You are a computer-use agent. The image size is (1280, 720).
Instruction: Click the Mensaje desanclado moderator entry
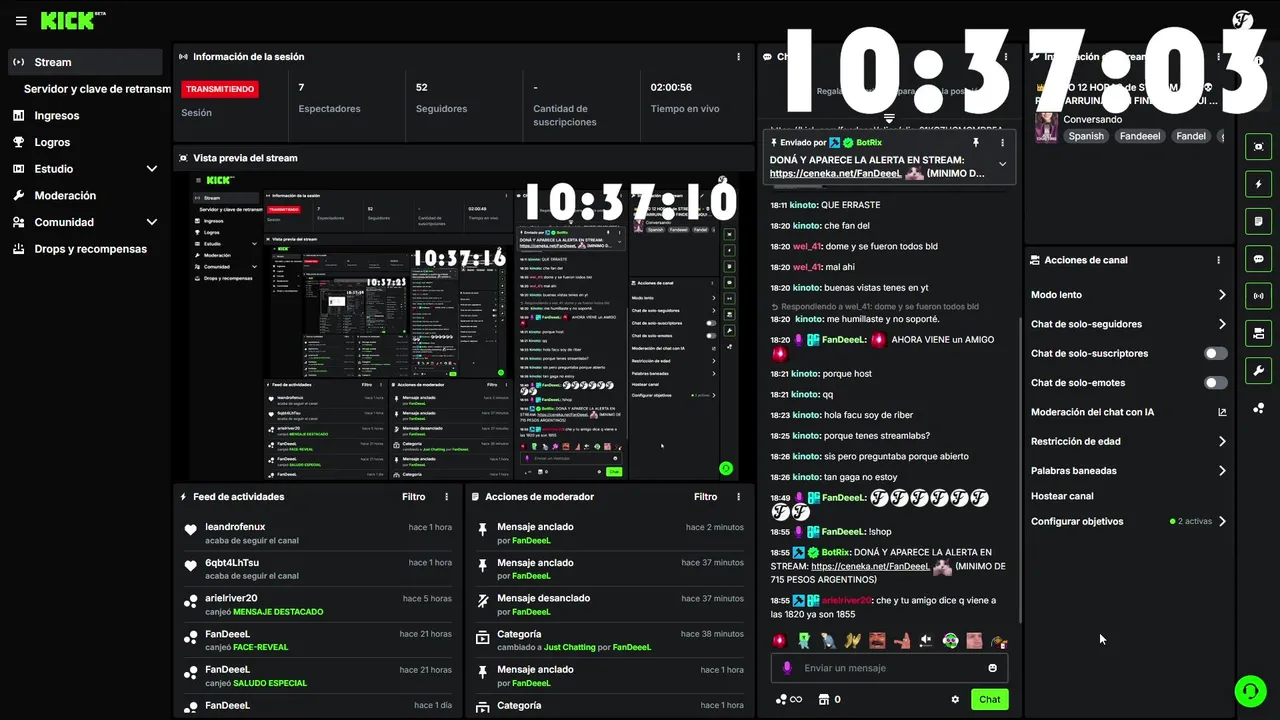610,605
